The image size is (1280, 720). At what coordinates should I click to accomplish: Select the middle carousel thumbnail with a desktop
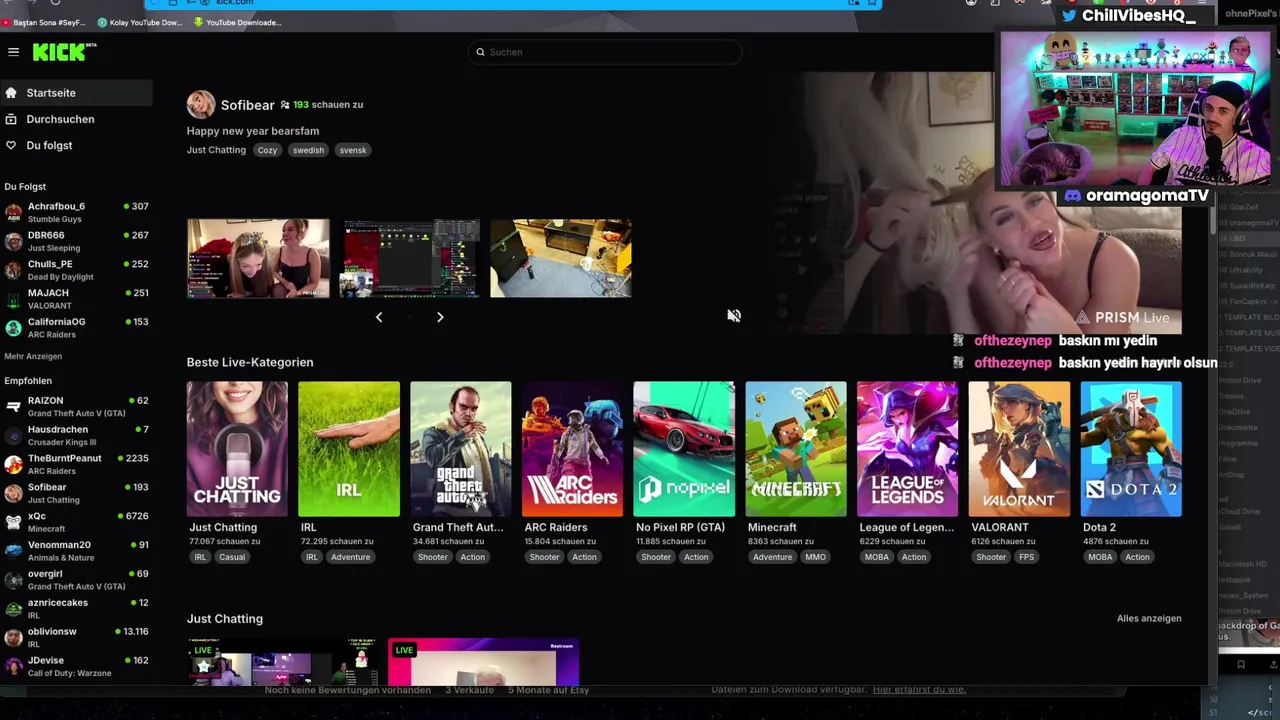point(412,258)
